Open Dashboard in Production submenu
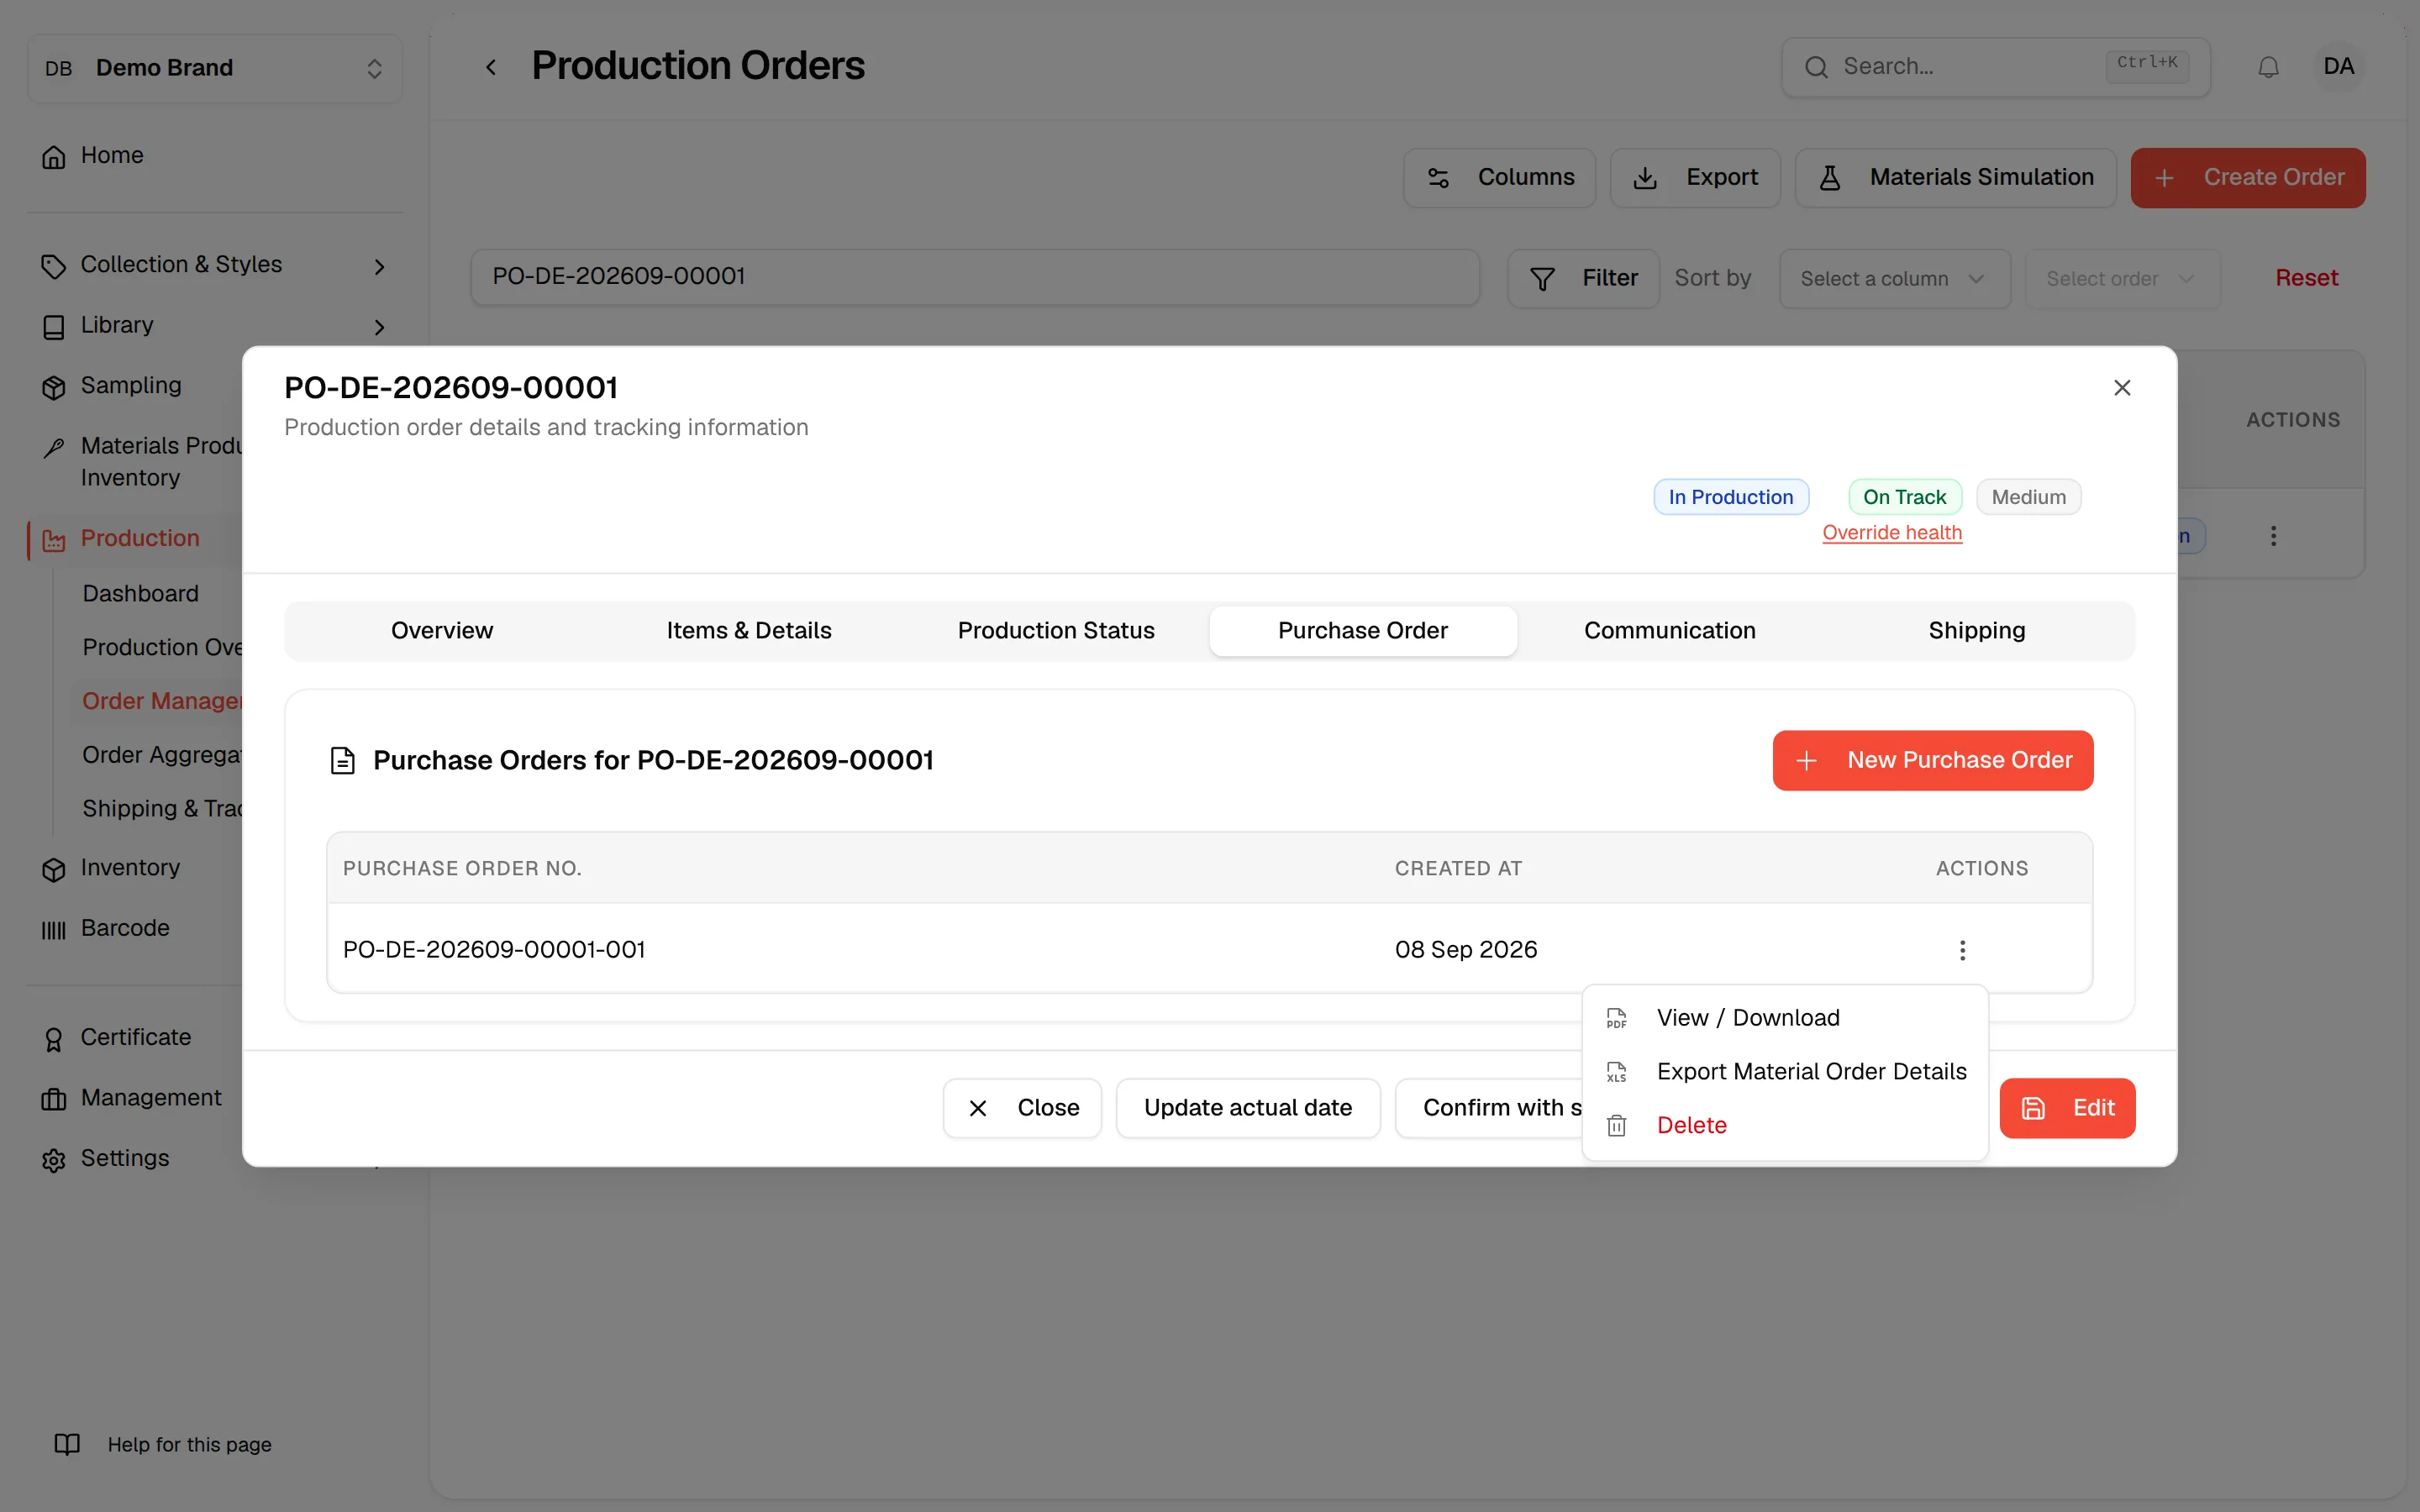This screenshot has height=1512, width=2420. pos(141,594)
